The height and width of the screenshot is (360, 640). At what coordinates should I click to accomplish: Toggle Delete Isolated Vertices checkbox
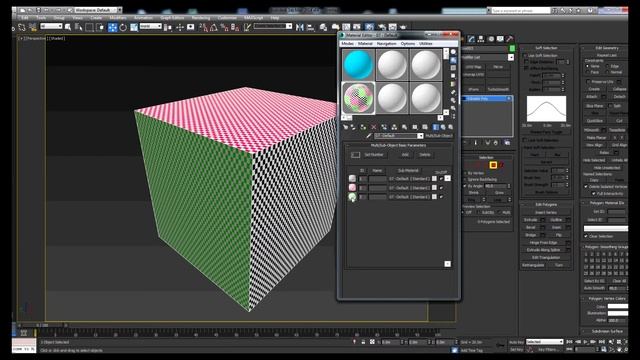[586, 187]
